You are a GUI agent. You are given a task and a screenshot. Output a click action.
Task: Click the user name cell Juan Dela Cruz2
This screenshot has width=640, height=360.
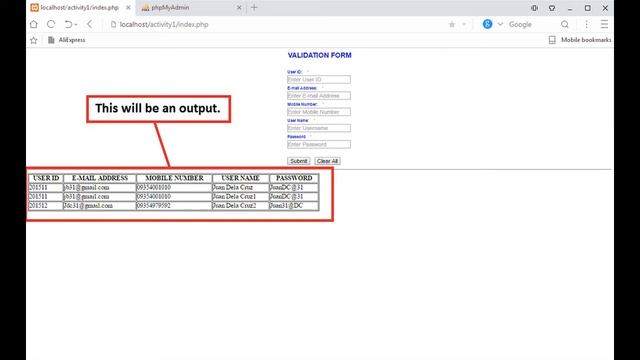(x=240, y=206)
